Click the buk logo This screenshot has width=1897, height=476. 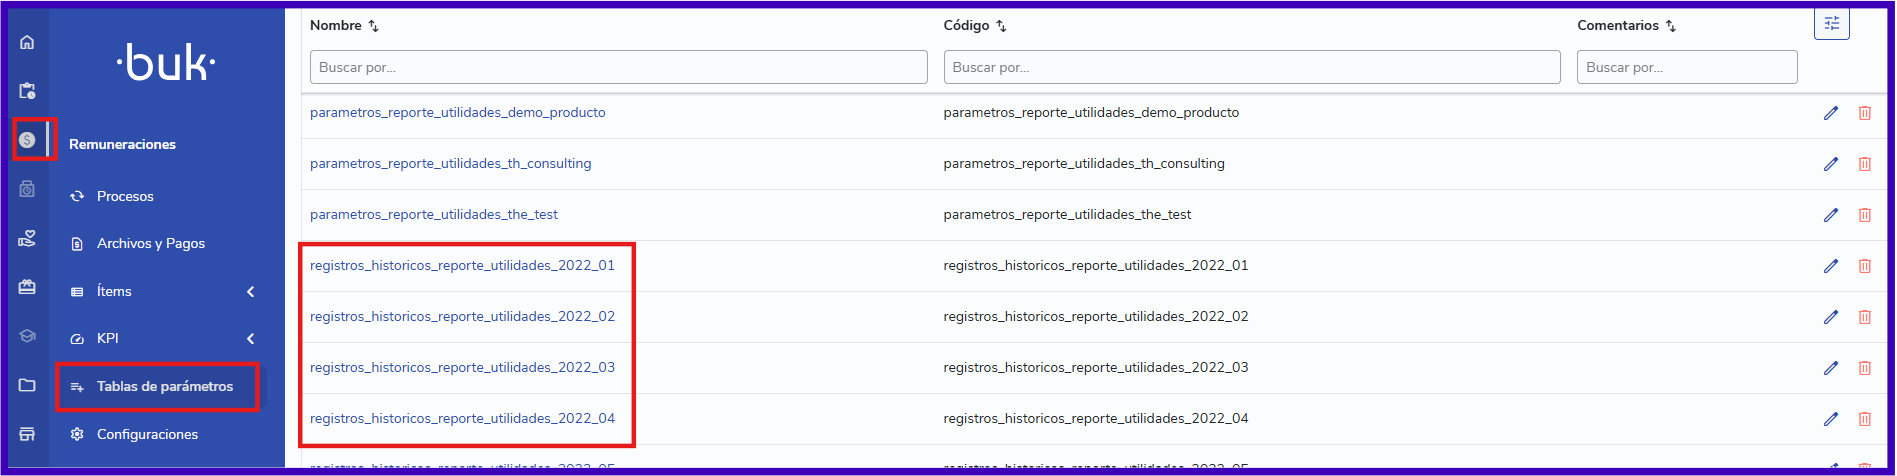click(x=166, y=63)
